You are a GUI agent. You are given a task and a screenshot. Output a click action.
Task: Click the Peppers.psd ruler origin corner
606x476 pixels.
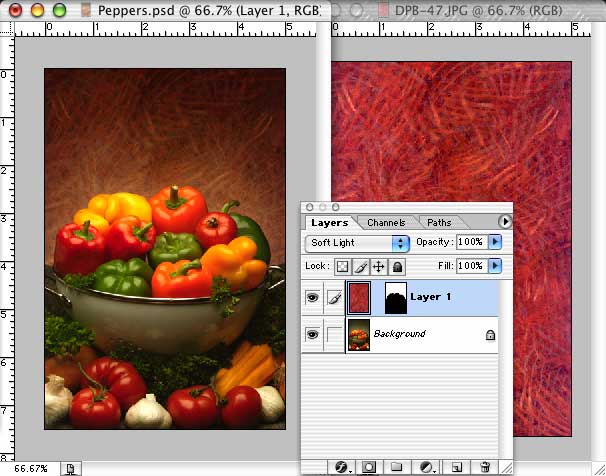click(x=7, y=29)
